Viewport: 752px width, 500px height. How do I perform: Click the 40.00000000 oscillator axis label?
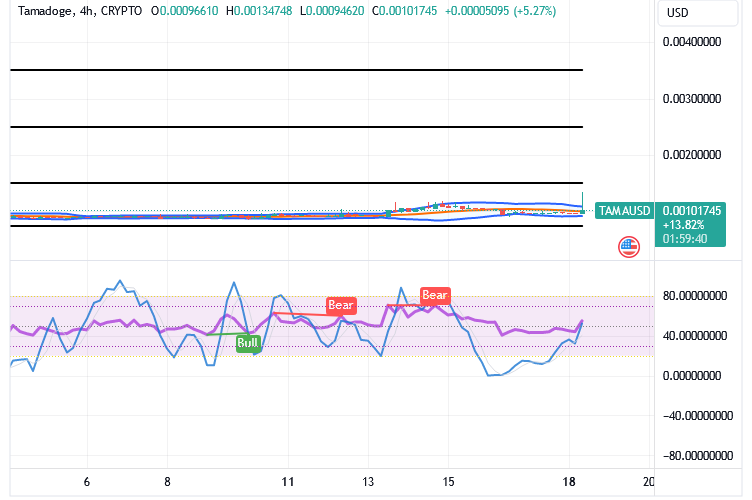tap(695, 336)
